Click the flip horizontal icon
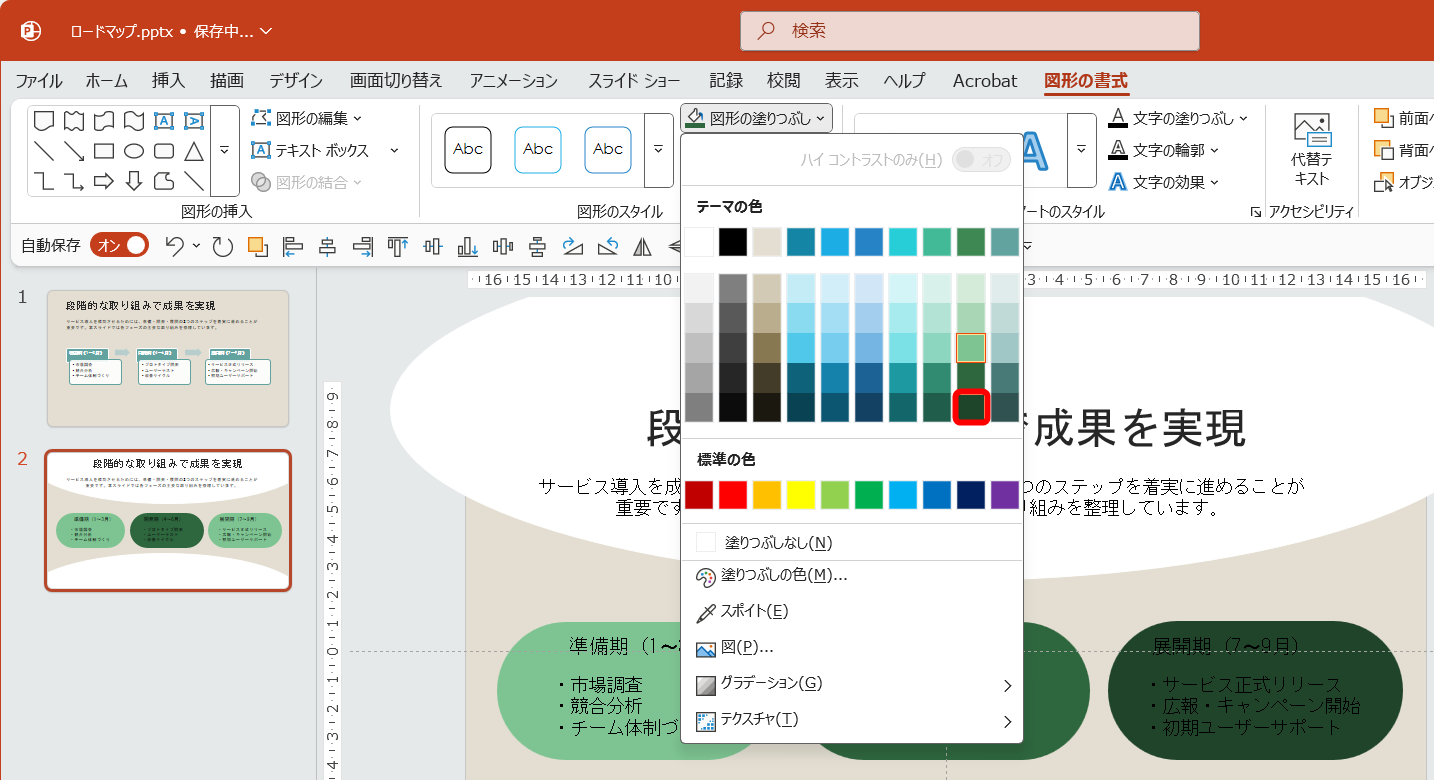Viewport: 1434px width, 780px height. pyautogui.click(x=641, y=245)
